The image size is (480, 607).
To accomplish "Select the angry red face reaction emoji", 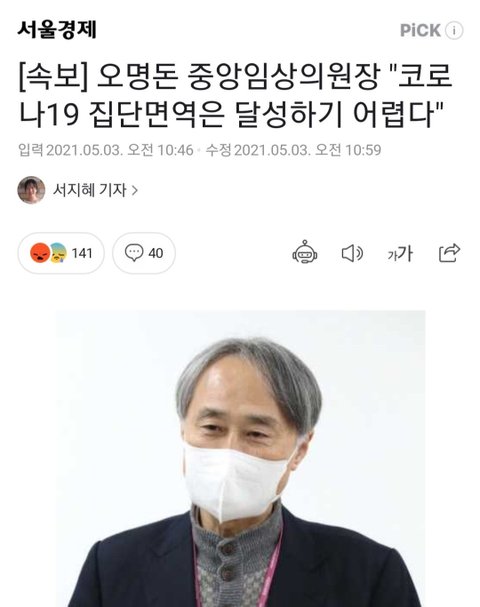I will point(40,253).
